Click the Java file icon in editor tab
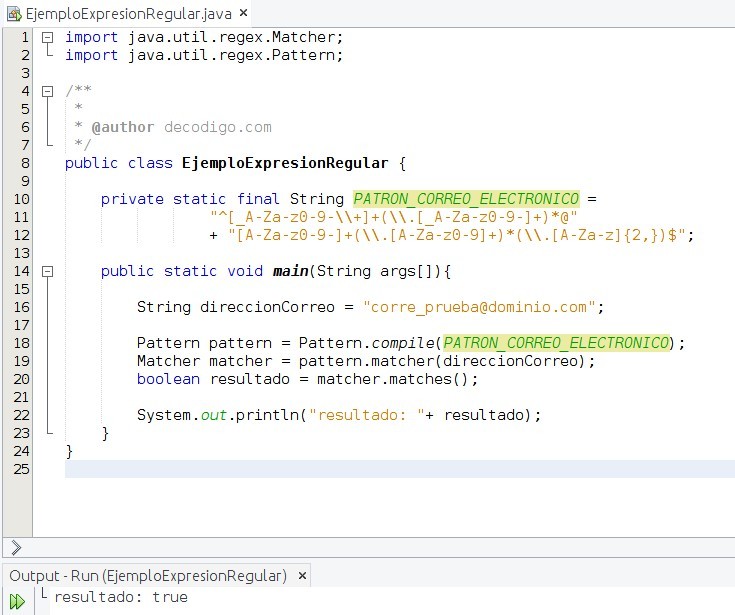The image size is (735, 615). pyautogui.click(x=14, y=14)
